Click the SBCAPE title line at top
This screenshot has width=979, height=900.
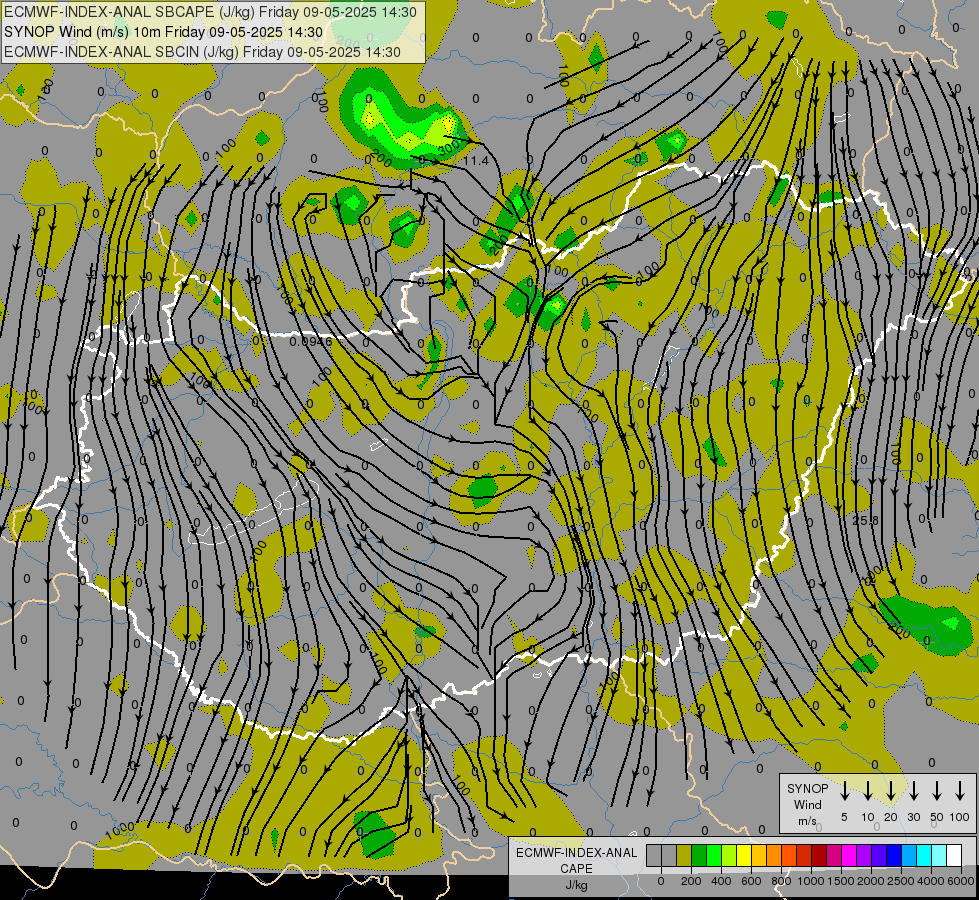(x=210, y=12)
